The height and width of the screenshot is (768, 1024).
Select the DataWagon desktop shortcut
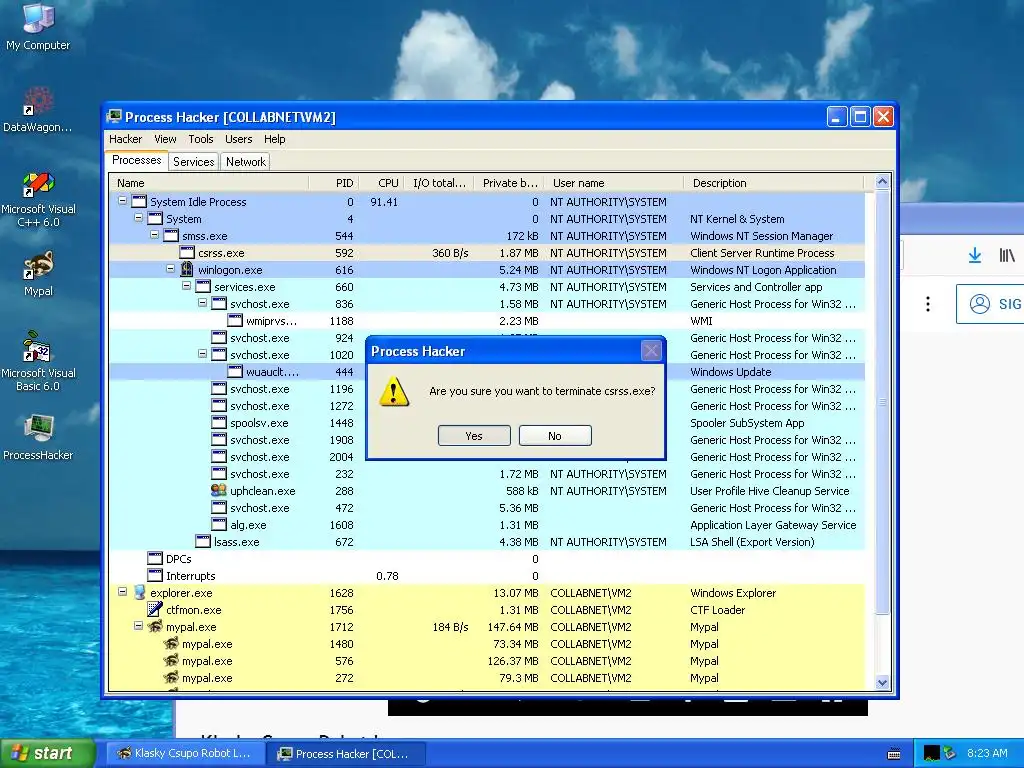coord(38,110)
